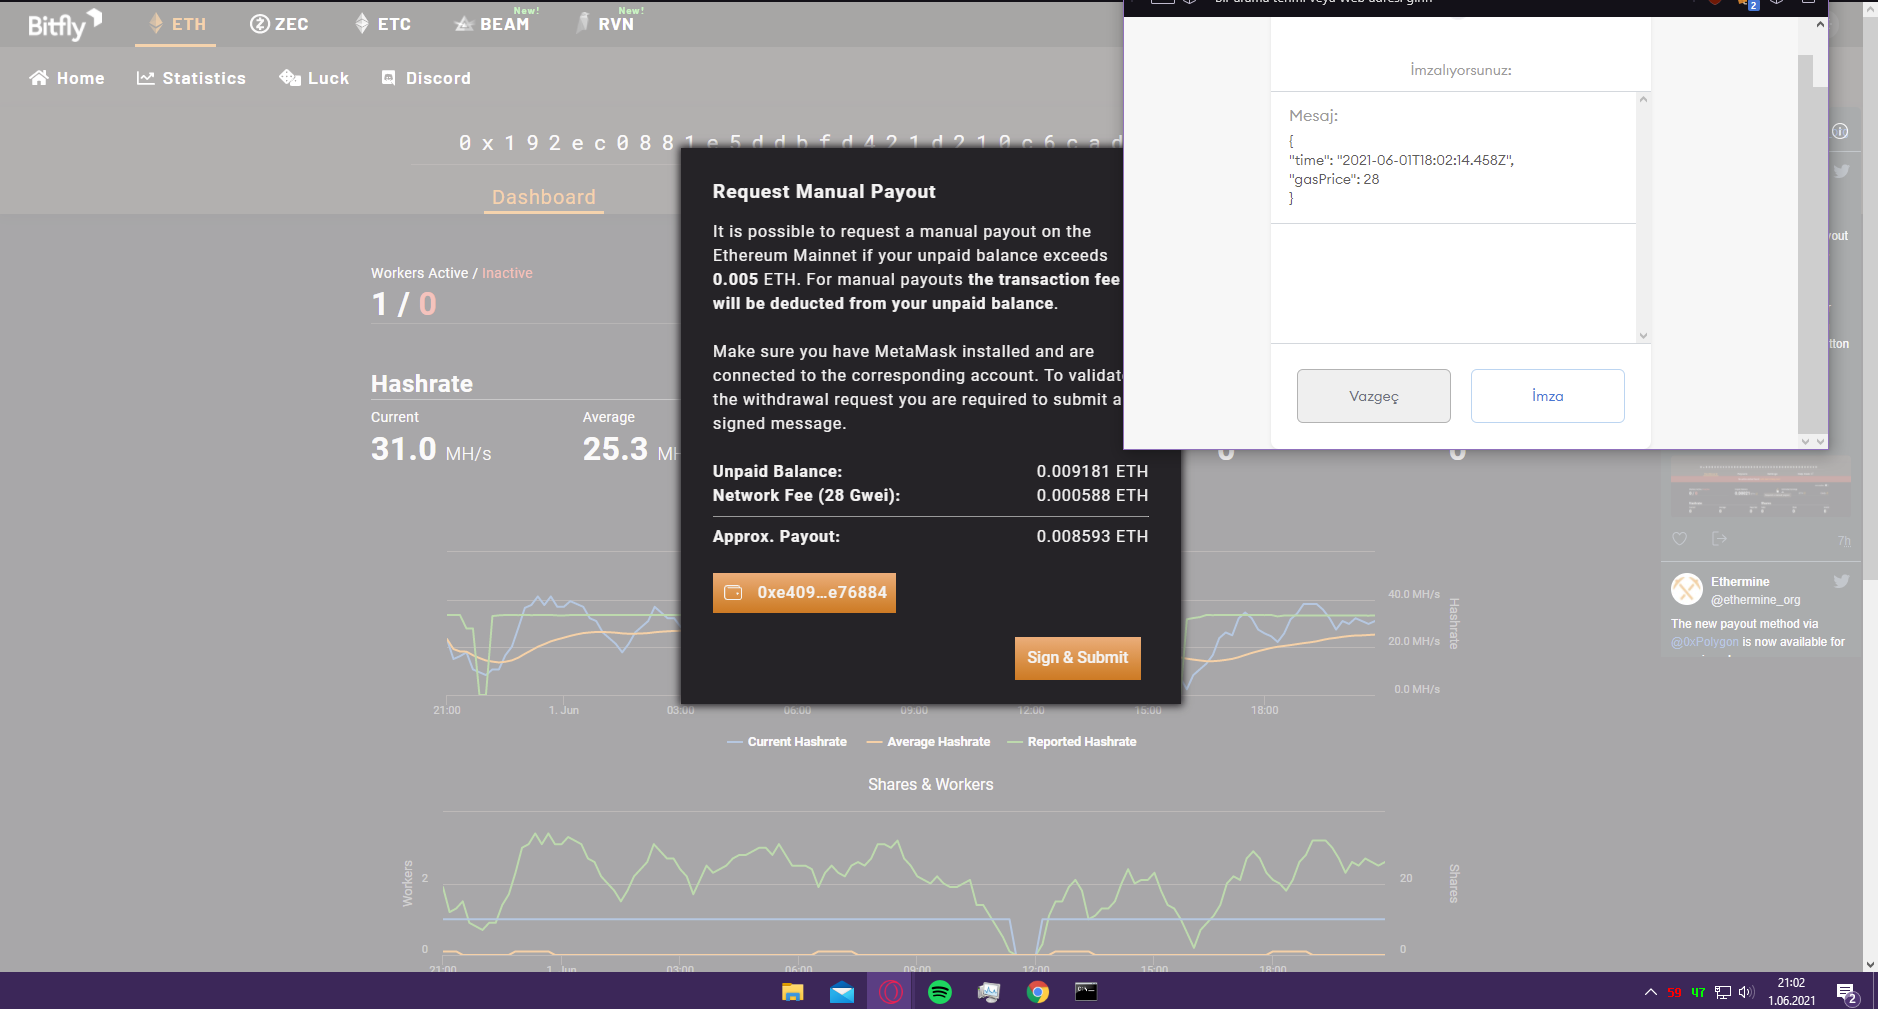Click the Bitfly logo
This screenshot has width=1878, height=1009.
pyautogui.click(x=65, y=24)
